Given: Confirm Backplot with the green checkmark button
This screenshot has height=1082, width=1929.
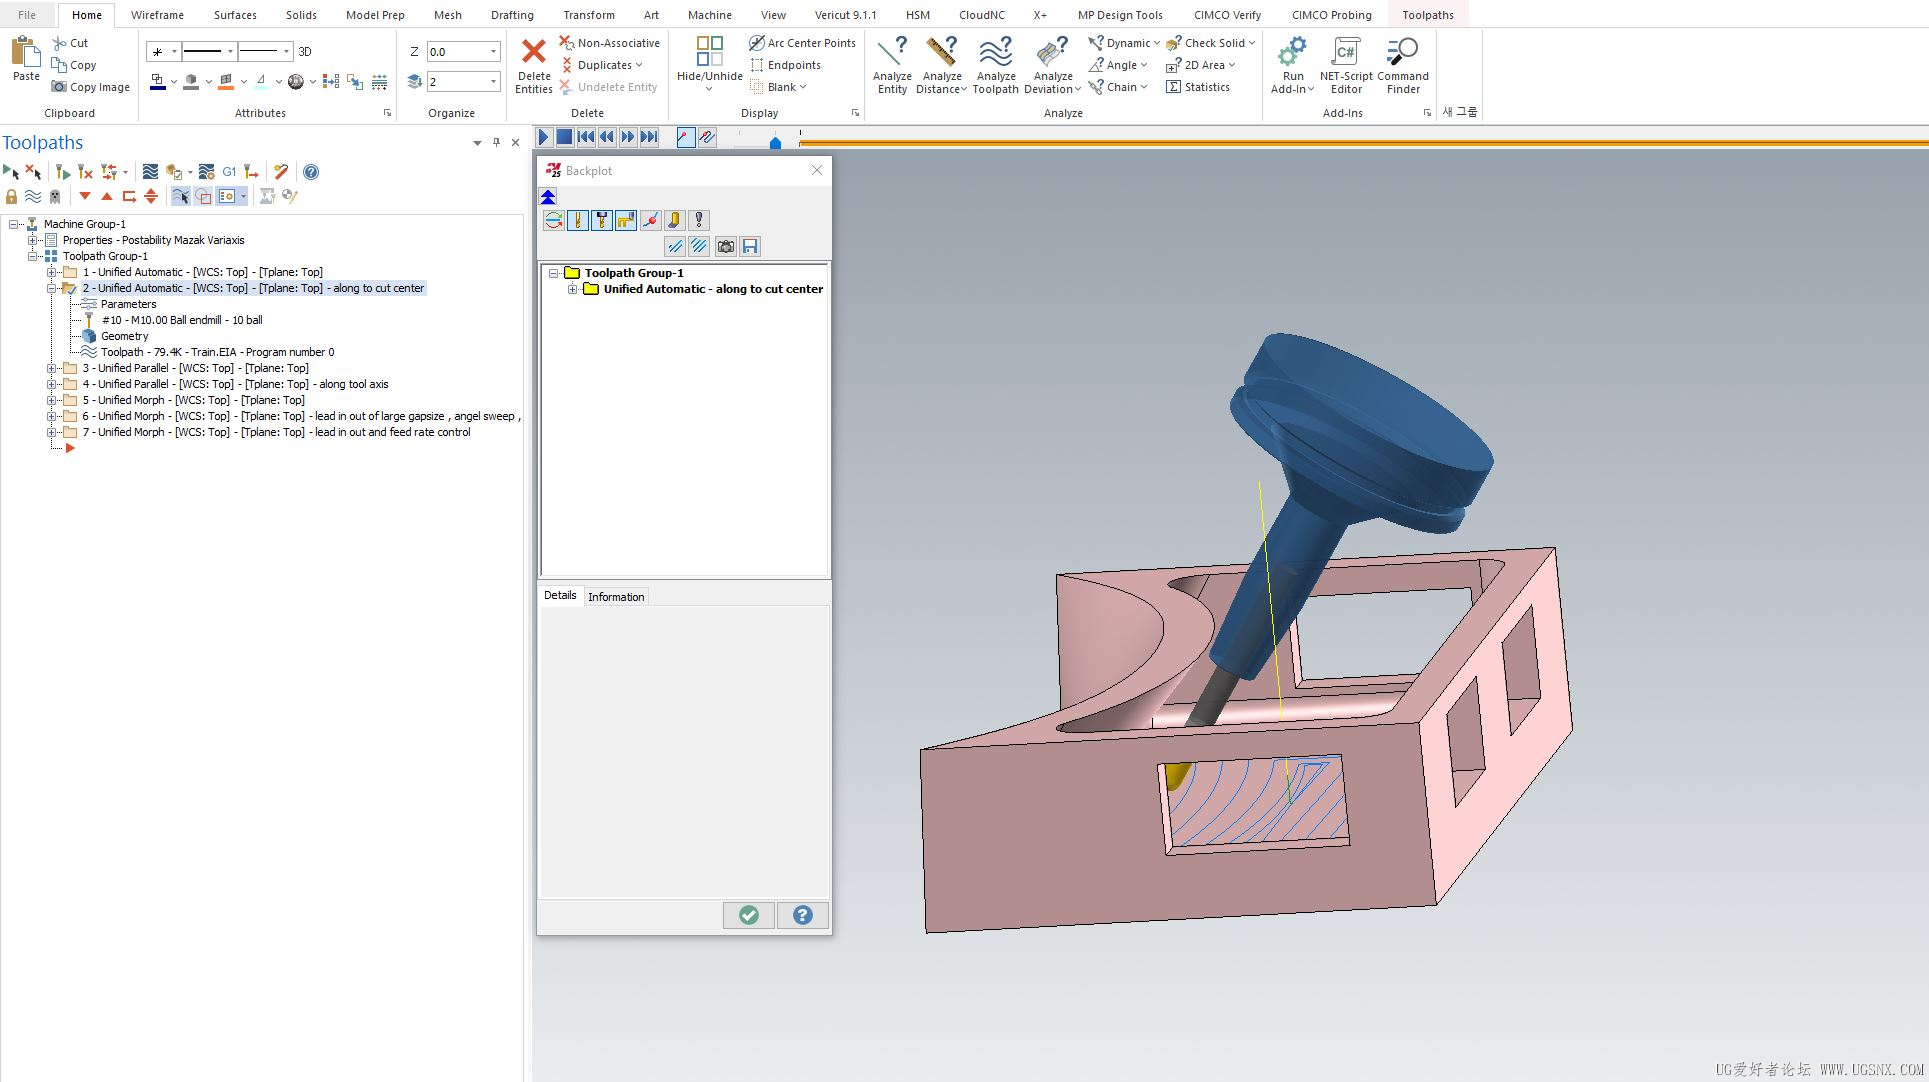Looking at the screenshot, I should (x=748, y=915).
